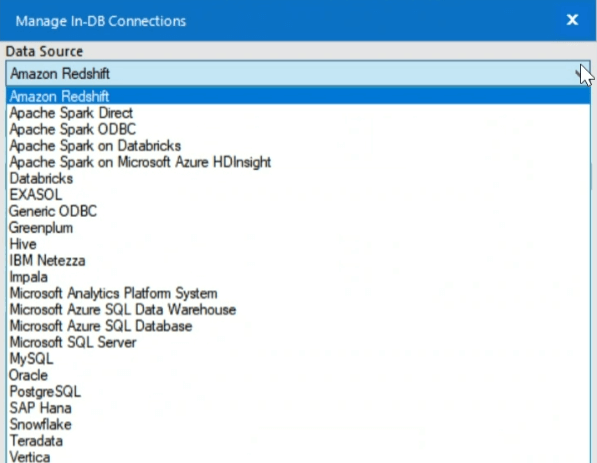Choose Apache Spark Direct option
The height and width of the screenshot is (463, 597).
pyautogui.click(x=298, y=113)
